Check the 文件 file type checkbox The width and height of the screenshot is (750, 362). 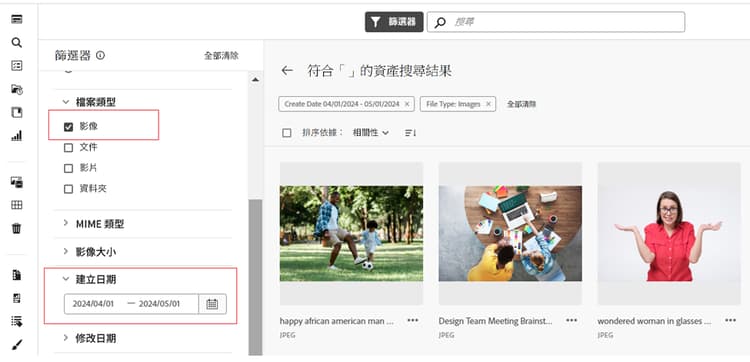point(68,148)
